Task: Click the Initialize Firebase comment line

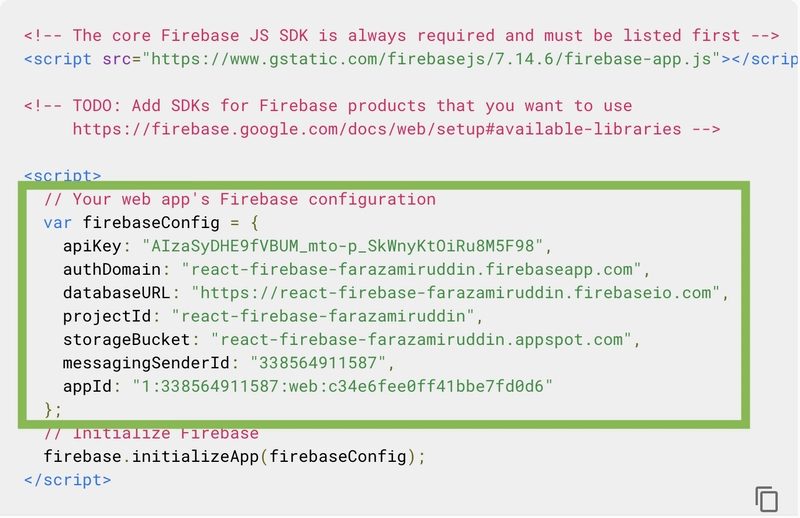Action: pos(151,433)
